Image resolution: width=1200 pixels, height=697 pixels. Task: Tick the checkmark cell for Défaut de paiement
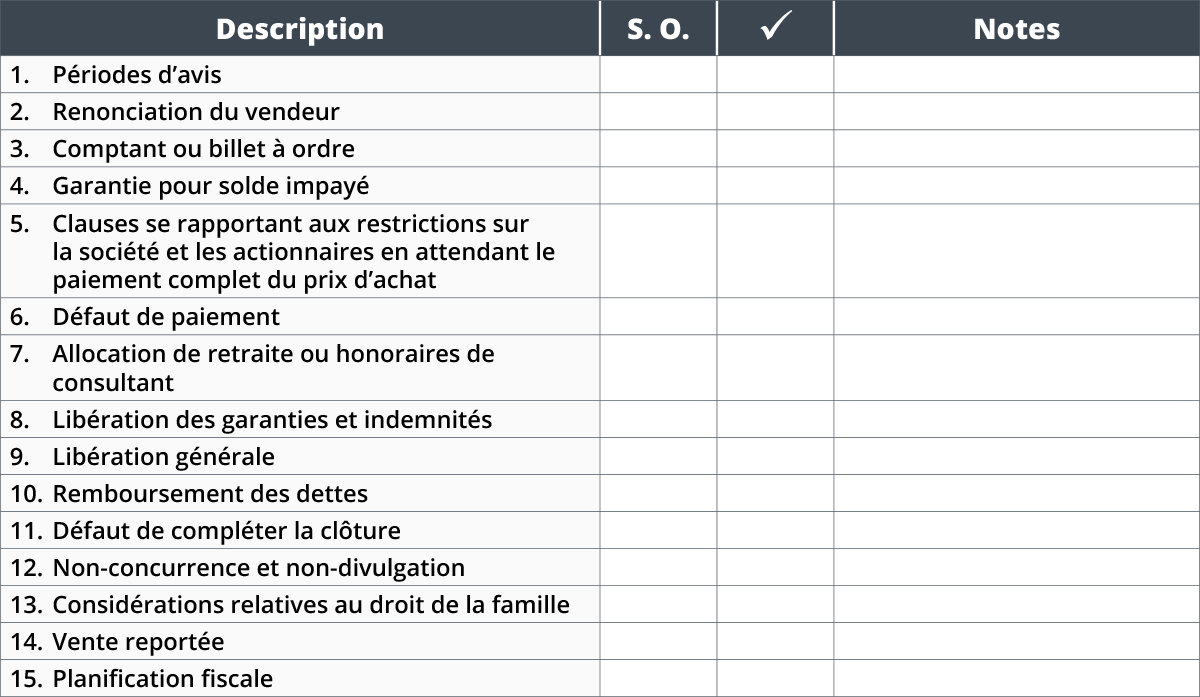pos(775,316)
